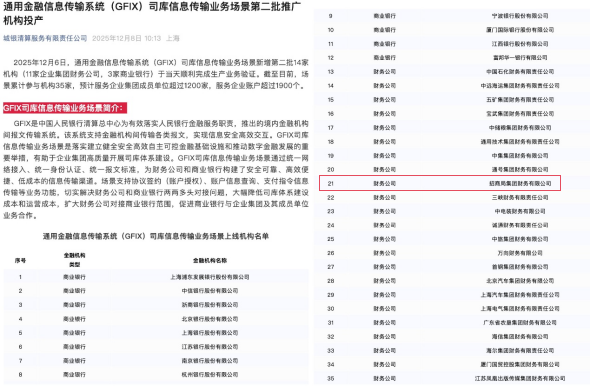Select 广东省农垦集团财务有限公司 in row 31
Screen dimensions: 591x386
pos(520,323)
